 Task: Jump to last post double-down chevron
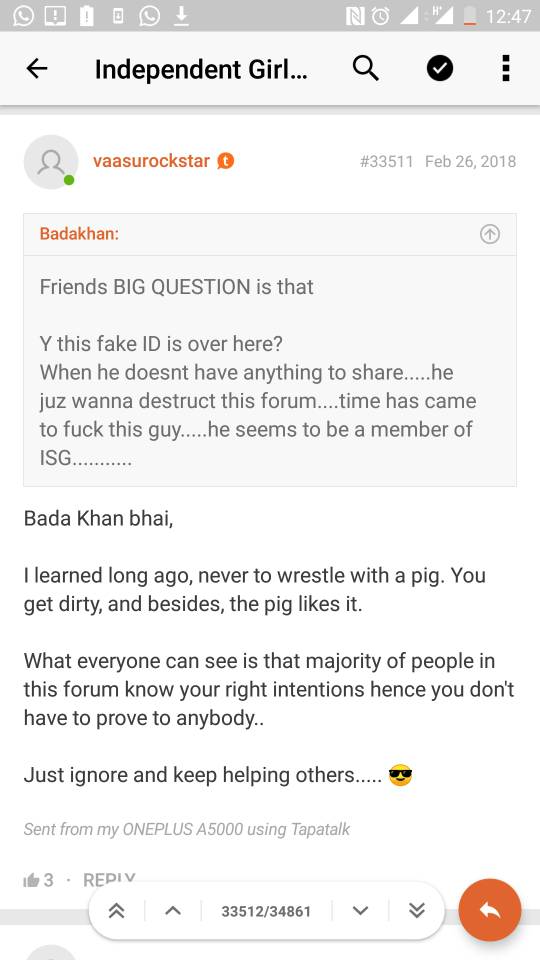417,911
